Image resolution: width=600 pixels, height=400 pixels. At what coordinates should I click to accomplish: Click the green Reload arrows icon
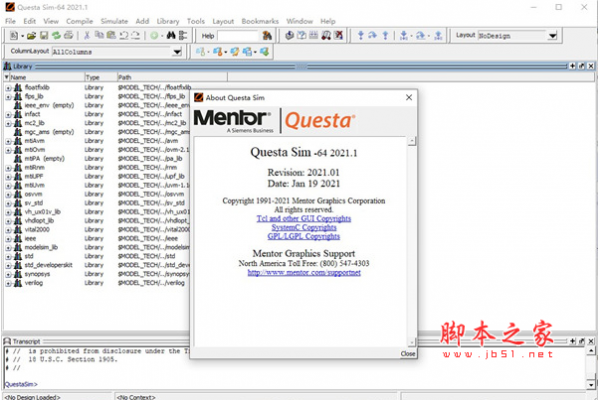tap(56, 36)
